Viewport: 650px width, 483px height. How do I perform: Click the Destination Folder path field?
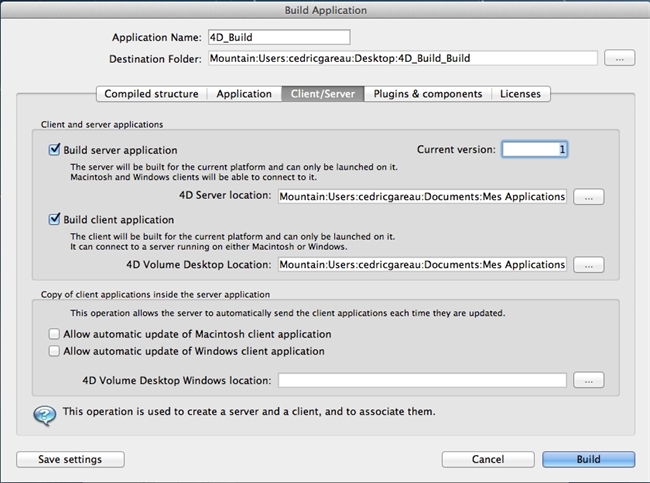[402, 59]
